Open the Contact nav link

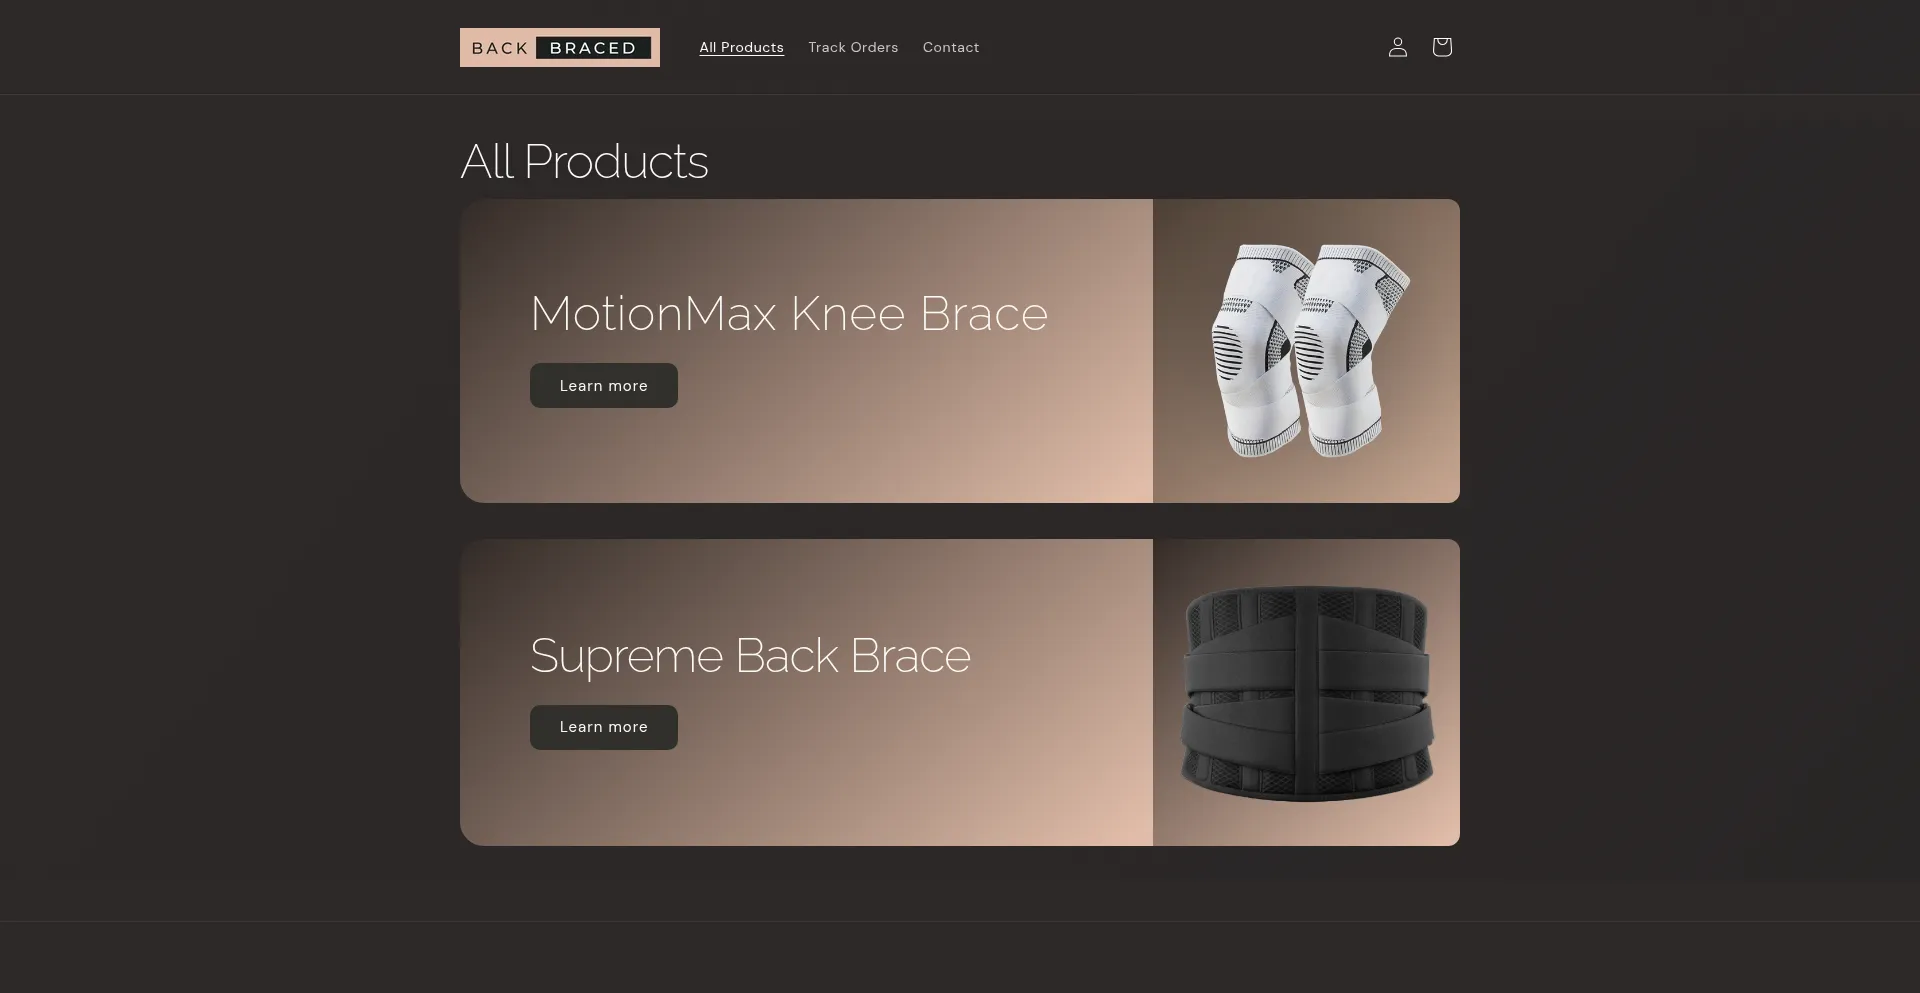[951, 47]
